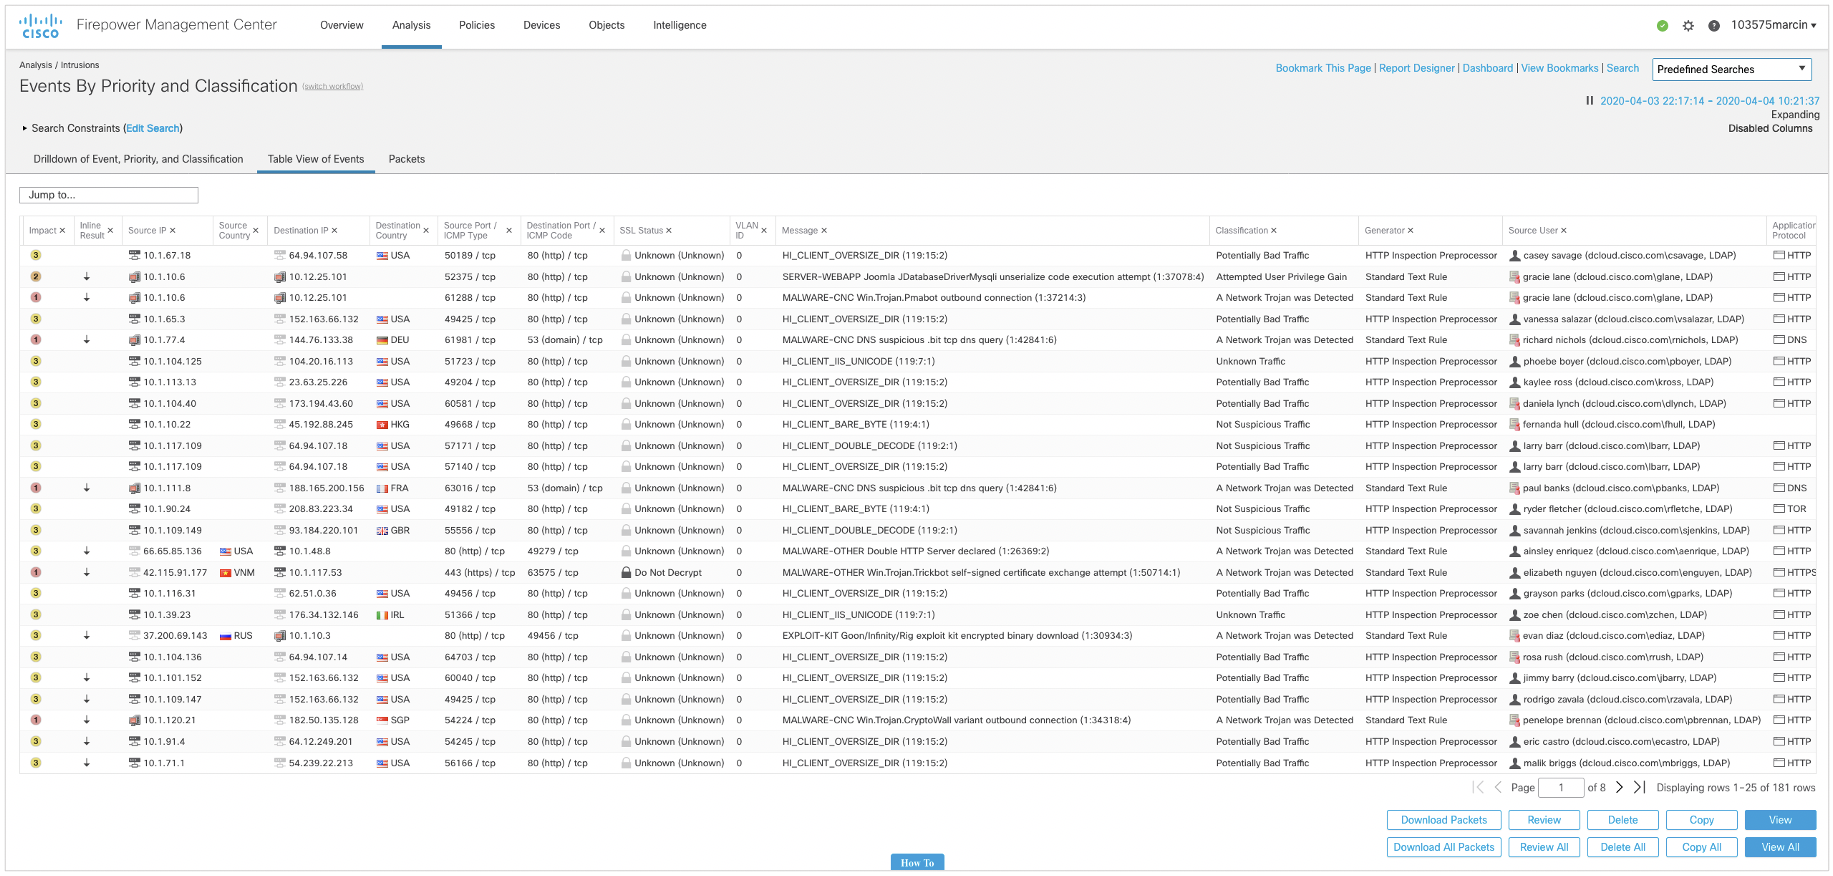
Task: Open the settings gear icon
Action: pyautogui.click(x=1688, y=26)
